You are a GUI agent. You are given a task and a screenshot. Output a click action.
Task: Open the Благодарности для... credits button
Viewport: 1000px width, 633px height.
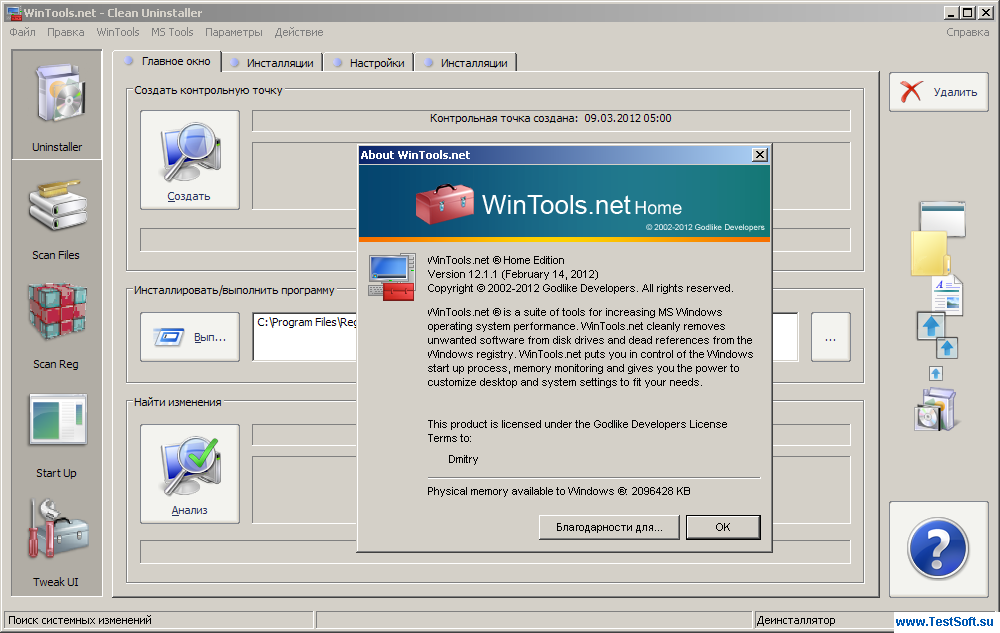(x=609, y=527)
